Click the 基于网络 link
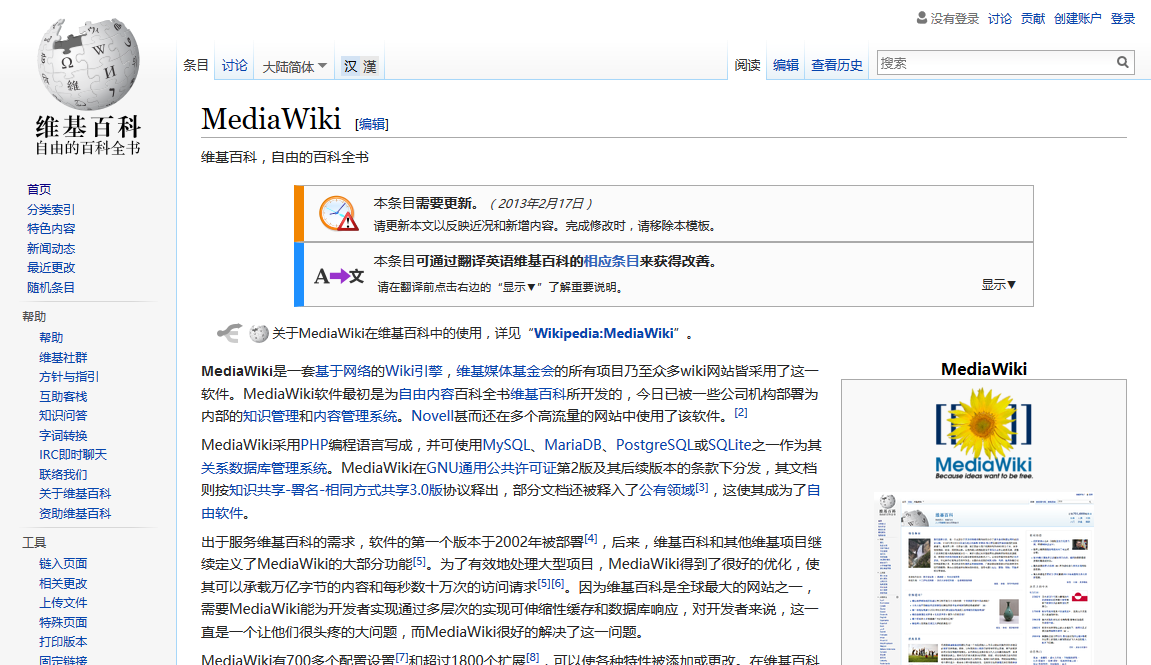1151x665 pixels. tap(343, 371)
